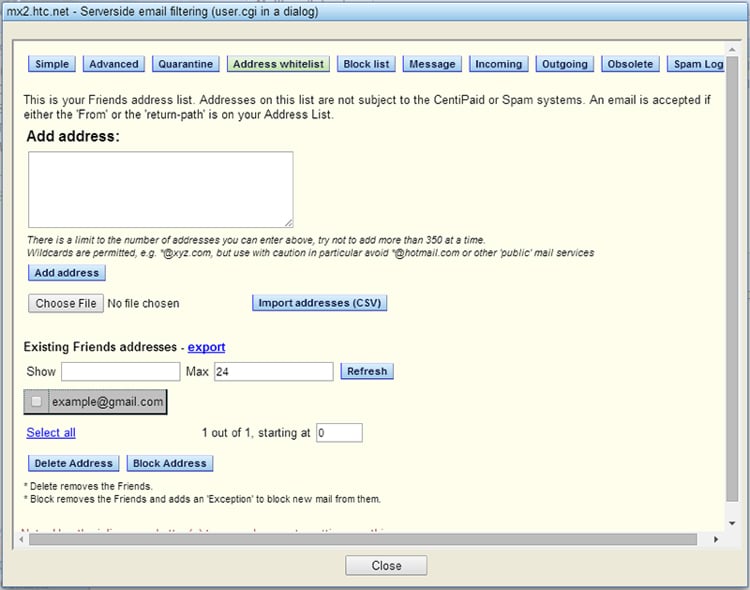
Task: Click the horizontal scrollbar thumb
Action: pos(363,539)
